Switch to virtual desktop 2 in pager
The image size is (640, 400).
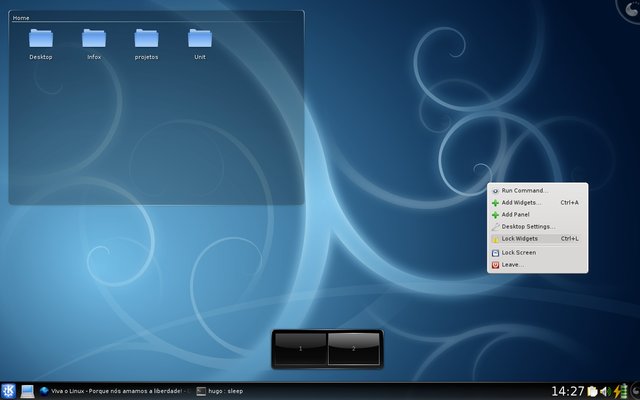click(x=354, y=349)
